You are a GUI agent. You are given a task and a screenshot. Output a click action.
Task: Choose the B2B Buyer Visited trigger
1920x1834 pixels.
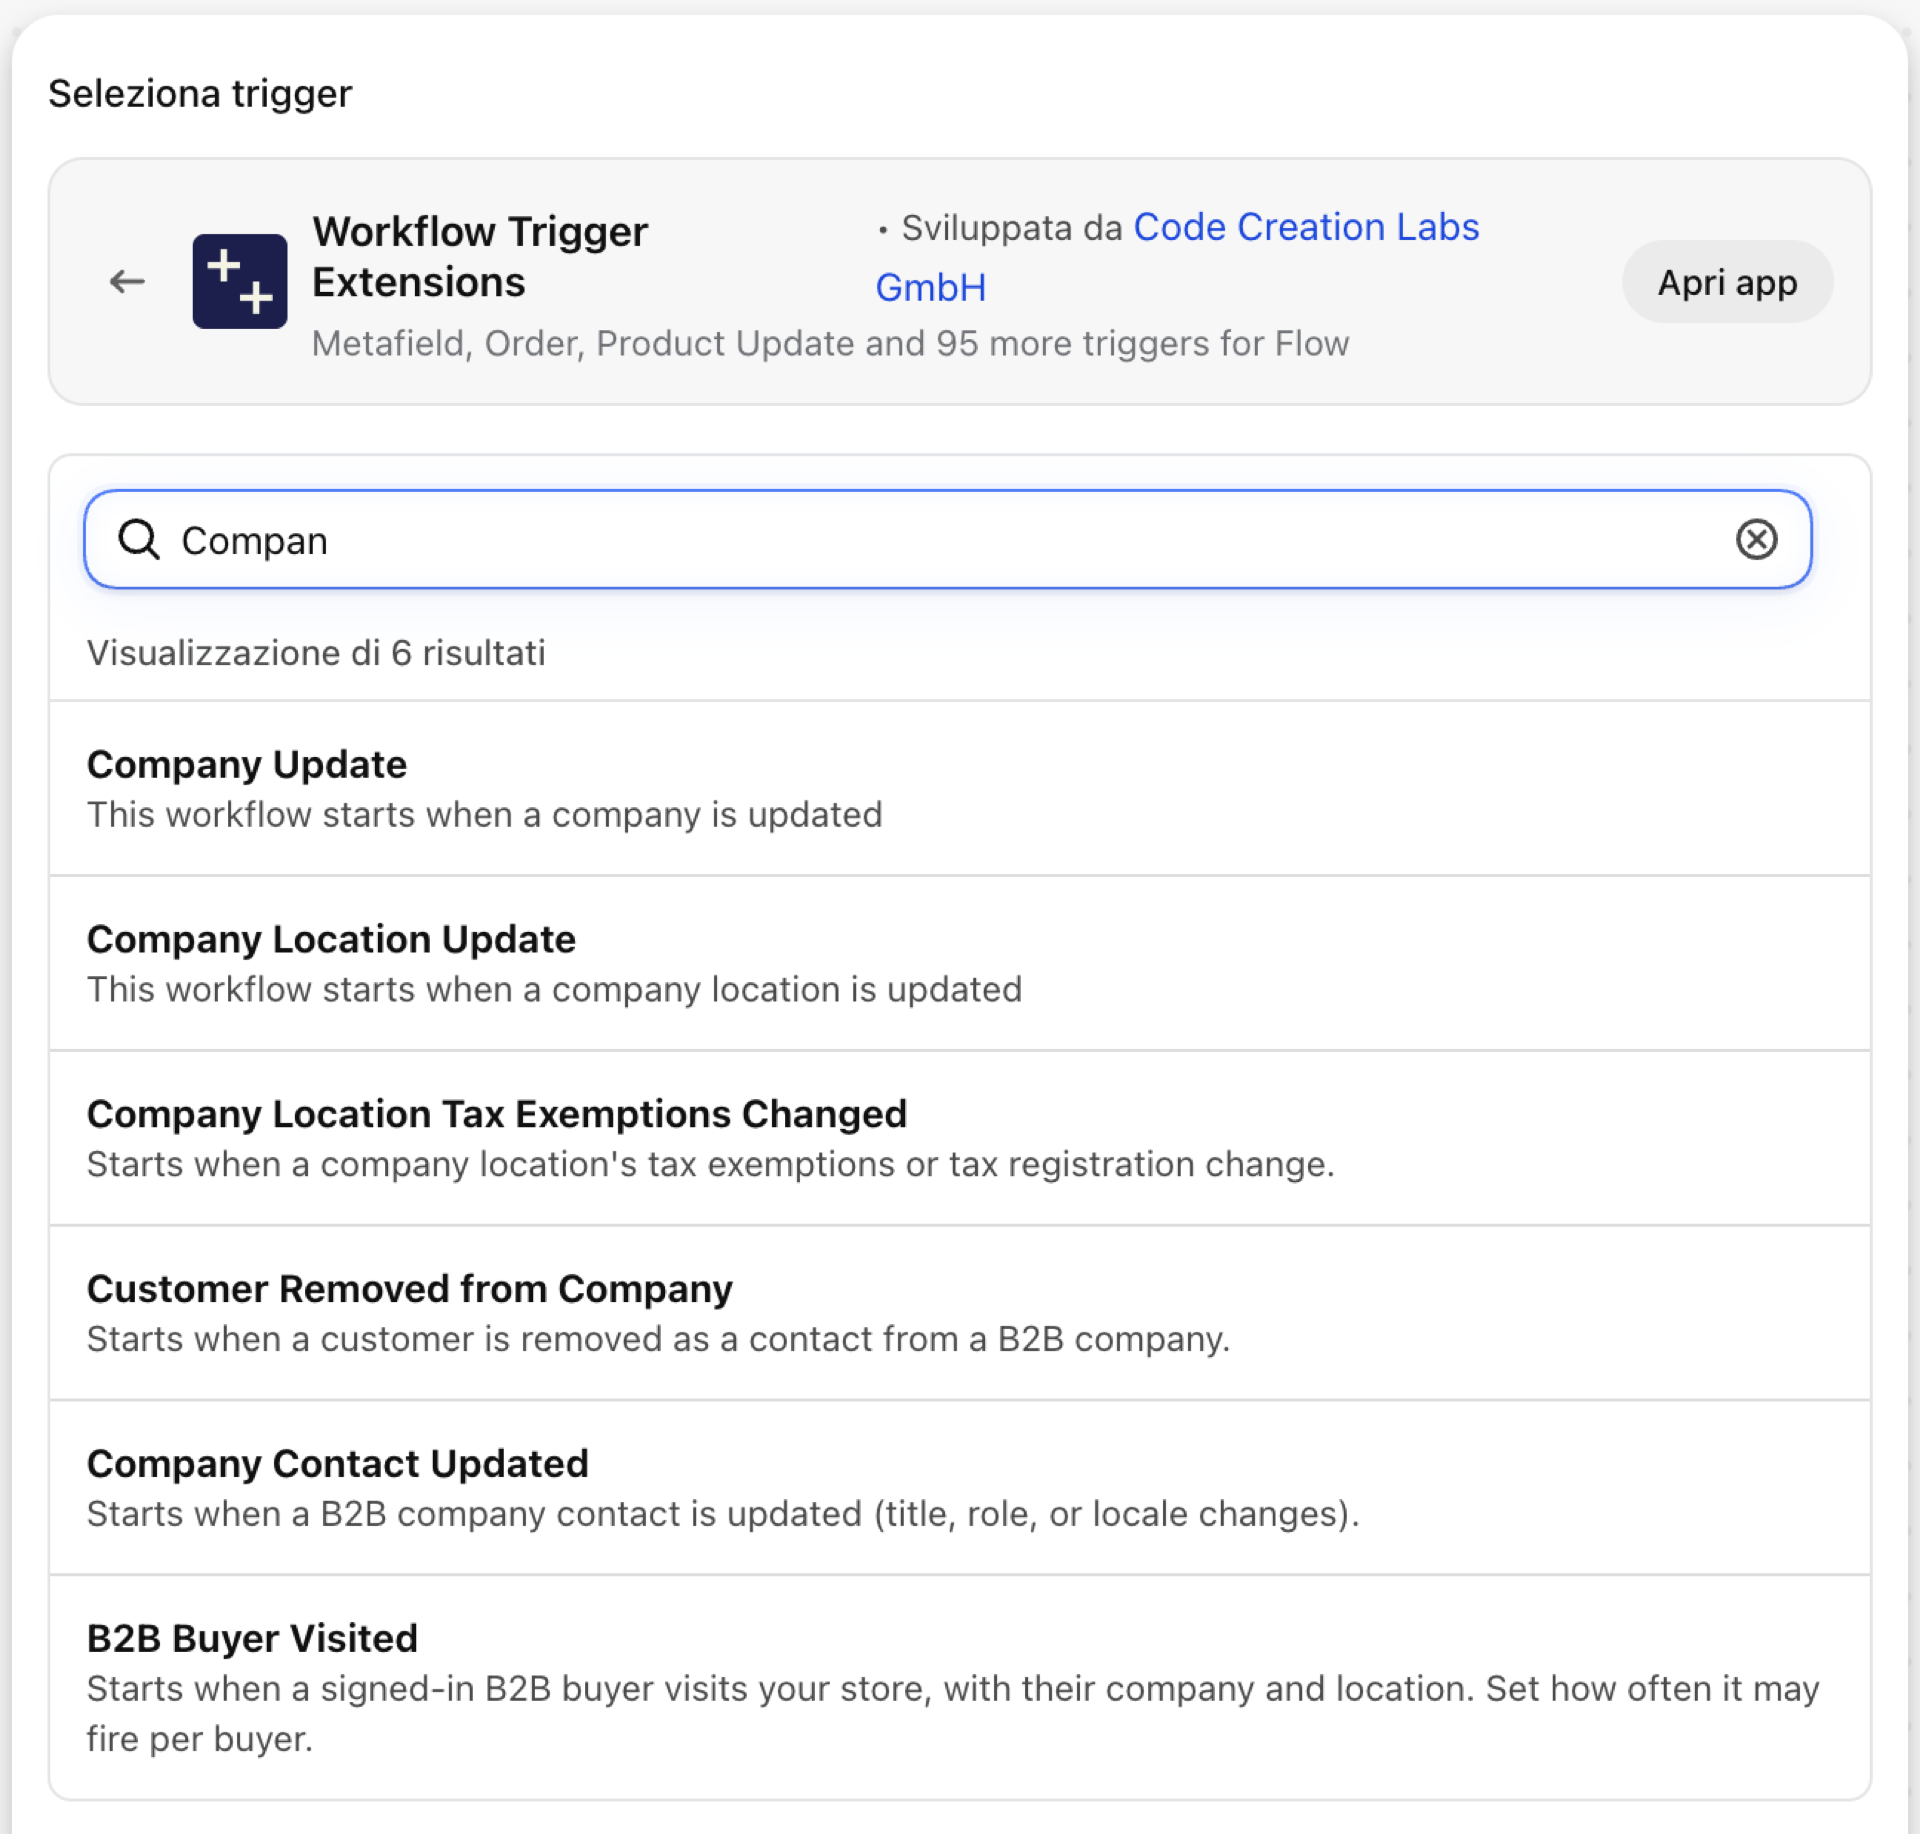960,1688
